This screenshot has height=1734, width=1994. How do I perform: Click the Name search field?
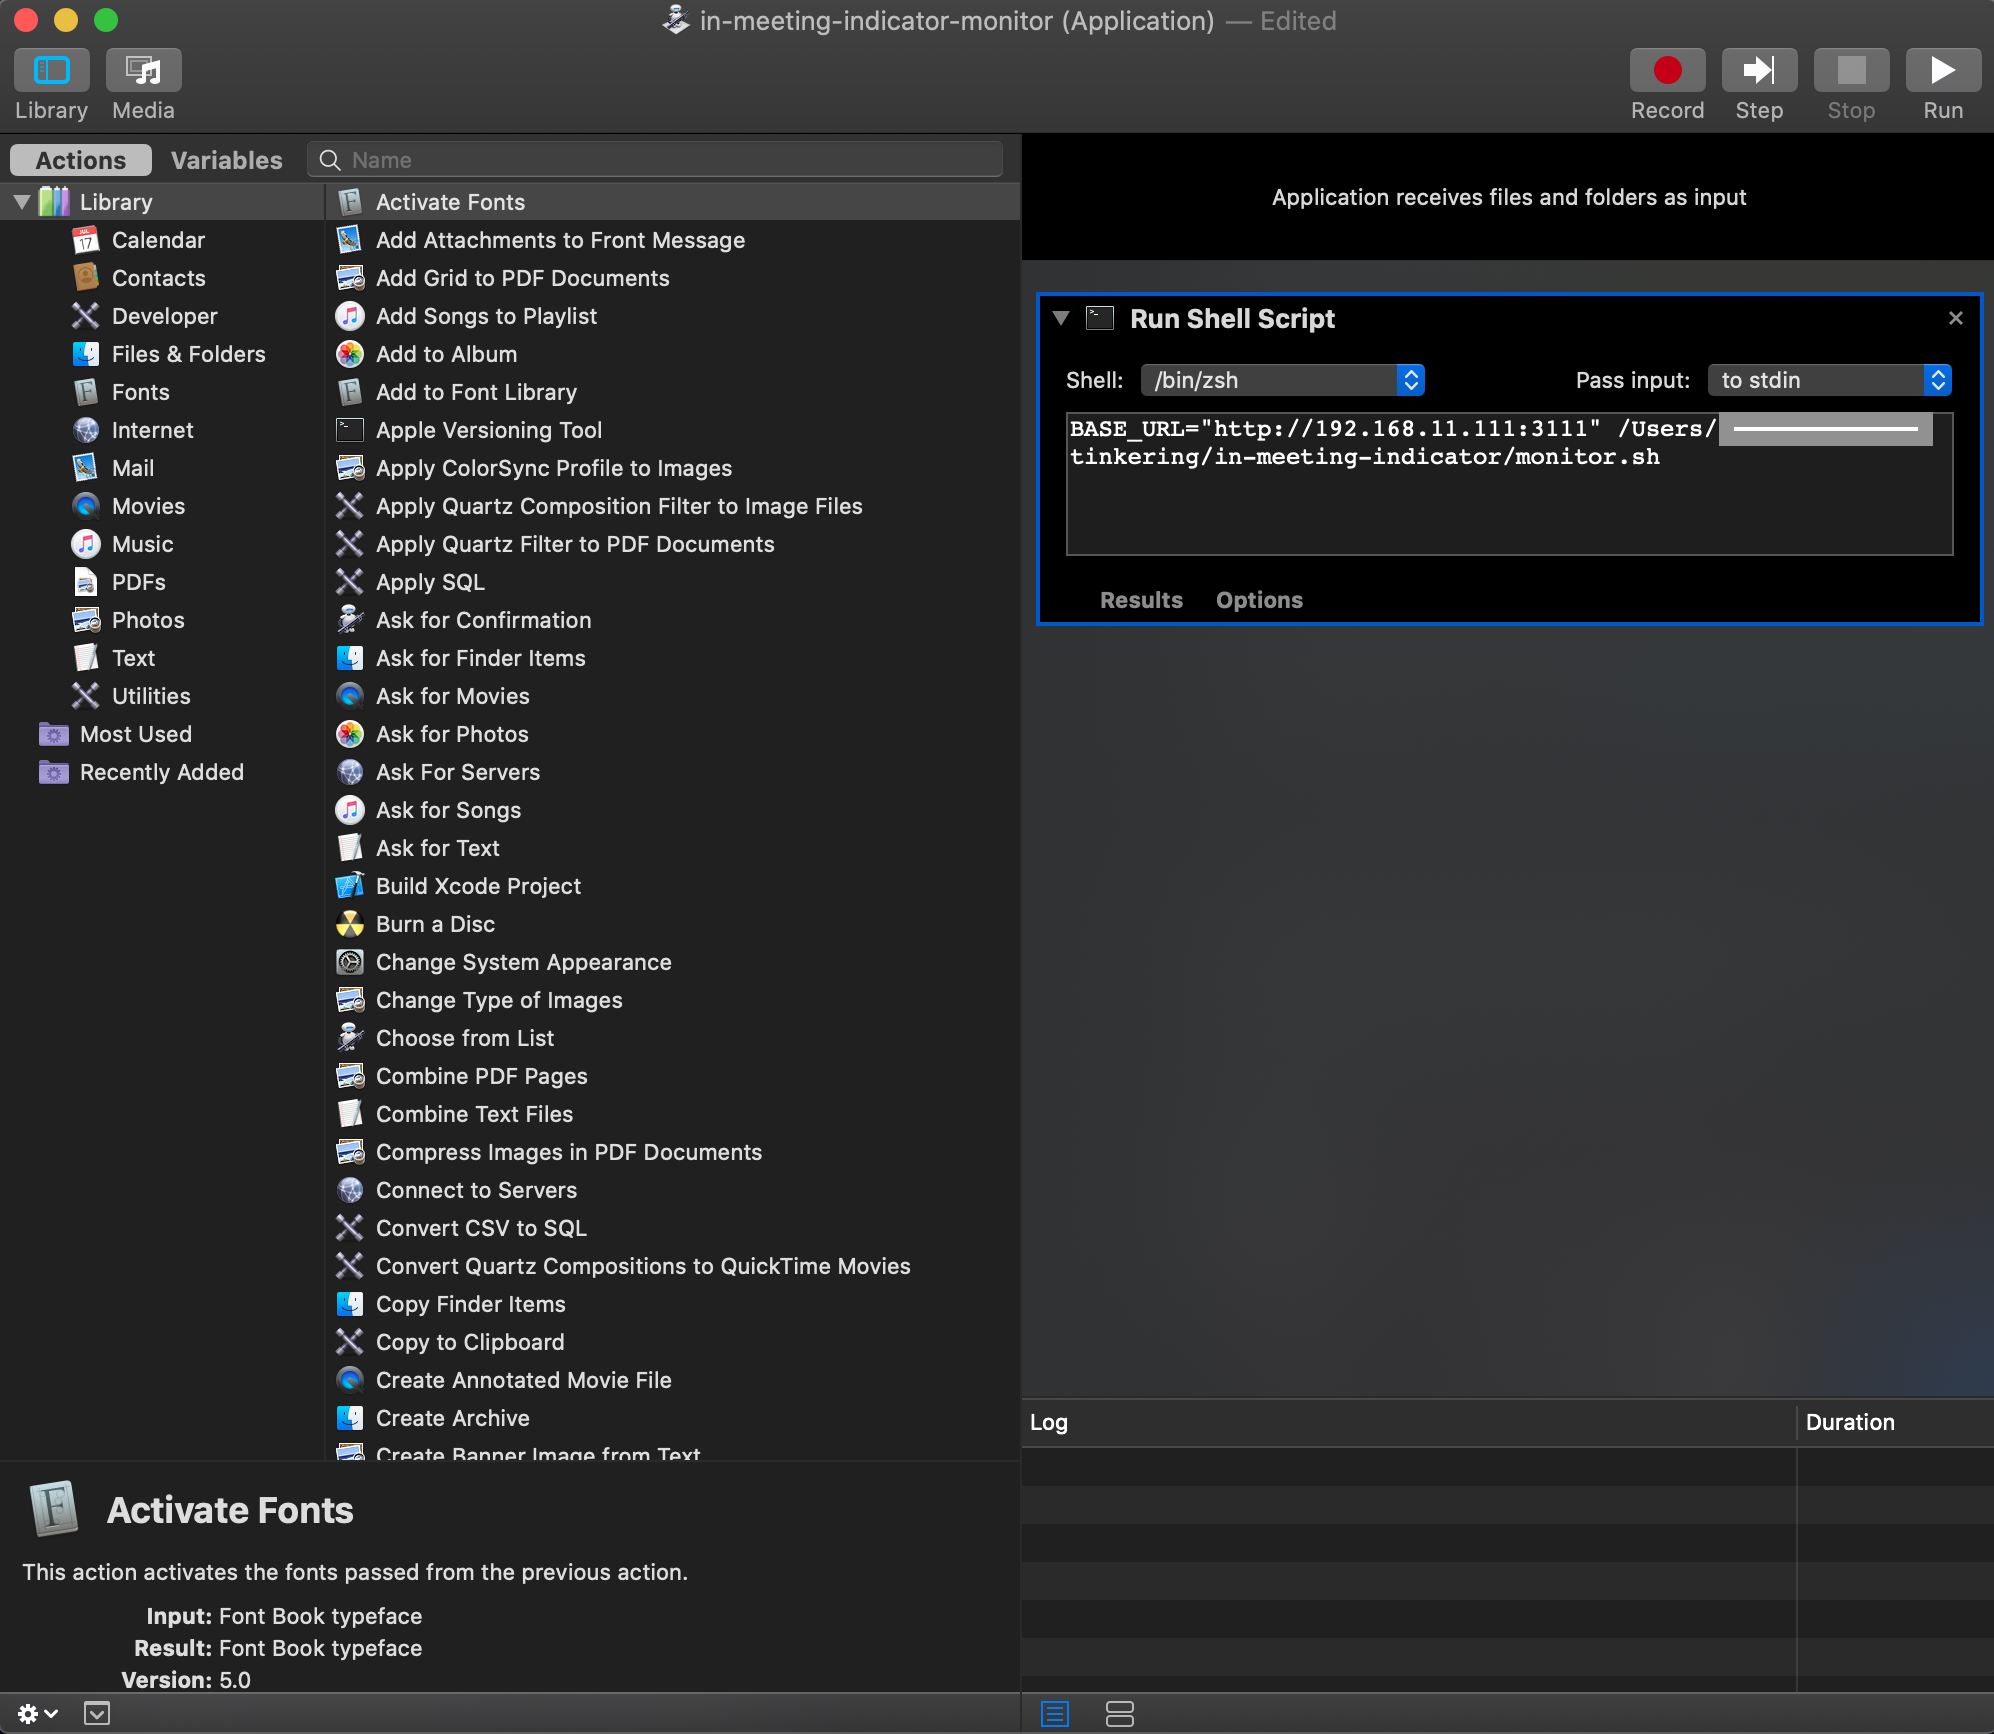(670, 160)
